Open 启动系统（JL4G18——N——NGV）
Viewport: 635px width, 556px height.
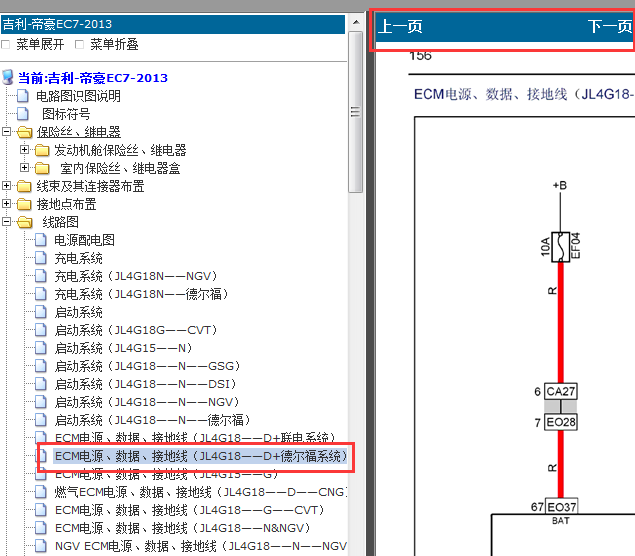pos(147,402)
